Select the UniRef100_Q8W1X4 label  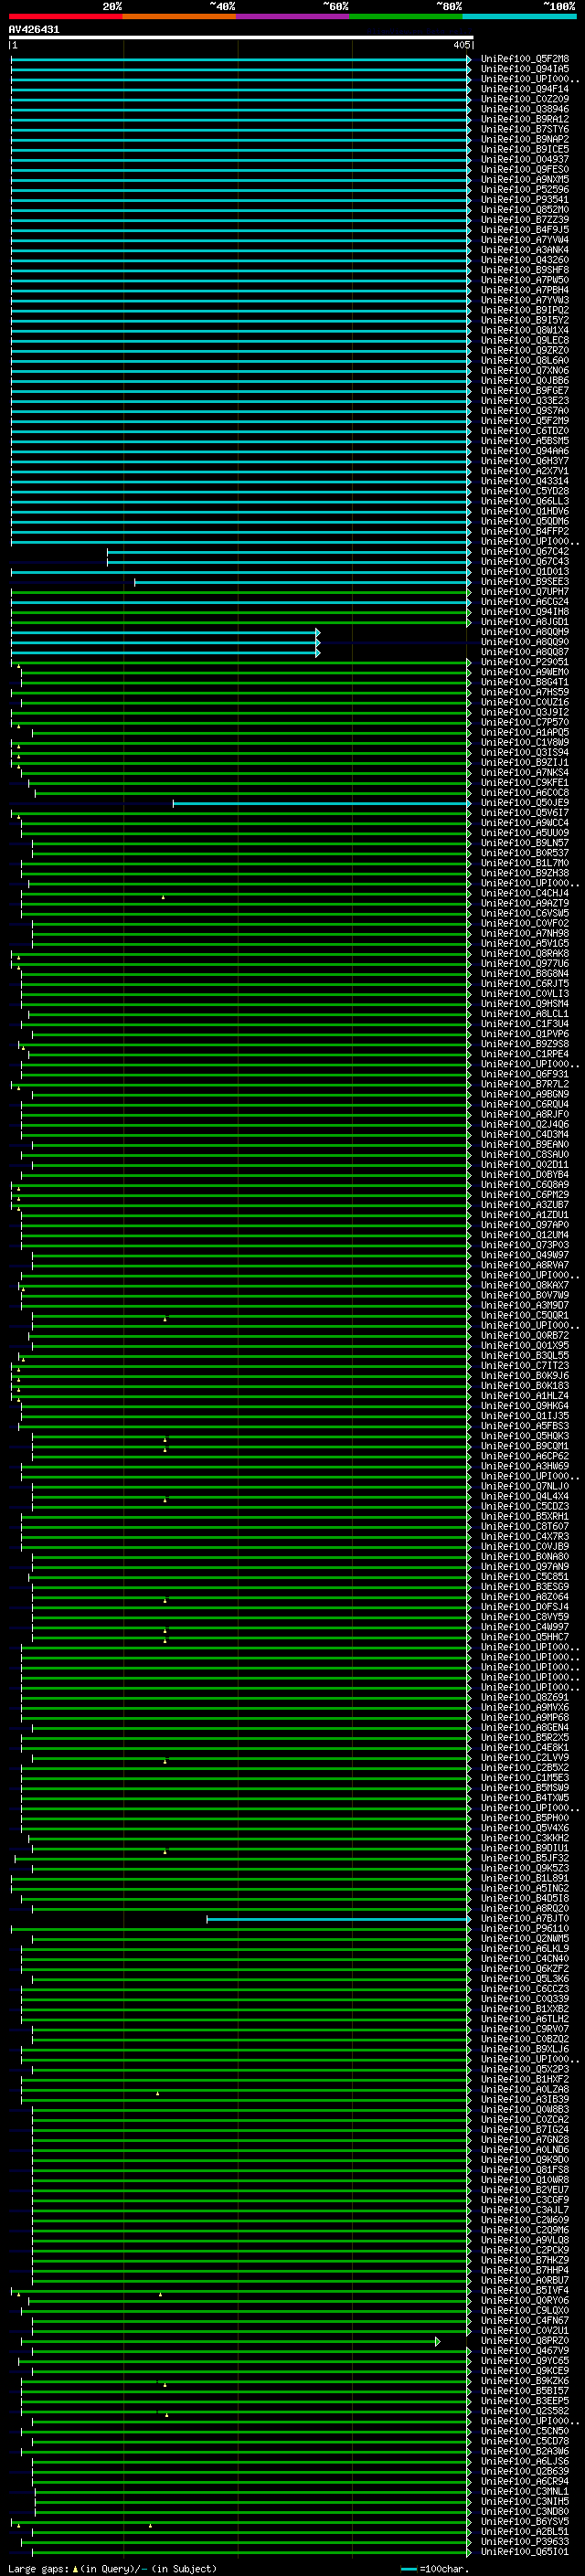tap(525, 330)
